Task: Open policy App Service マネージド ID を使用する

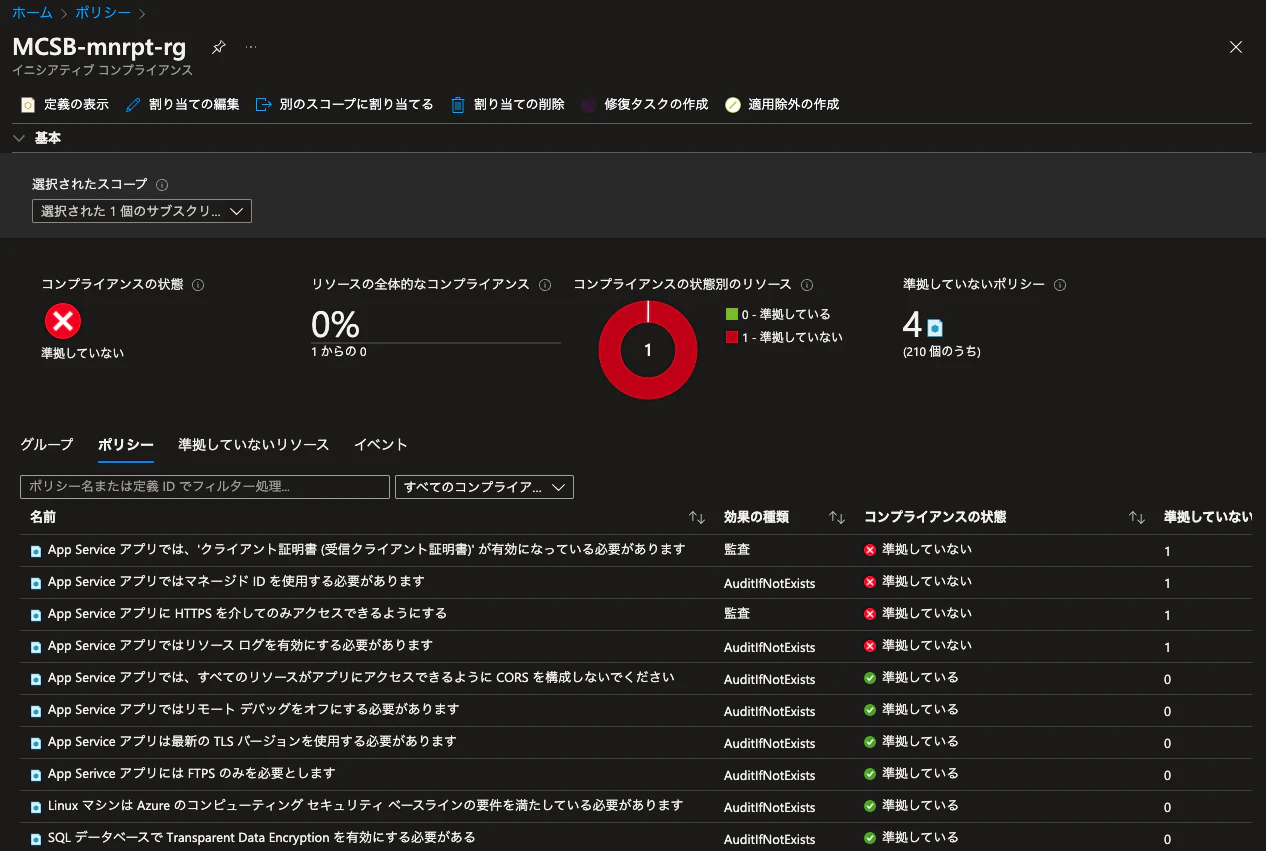Action: (236, 581)
